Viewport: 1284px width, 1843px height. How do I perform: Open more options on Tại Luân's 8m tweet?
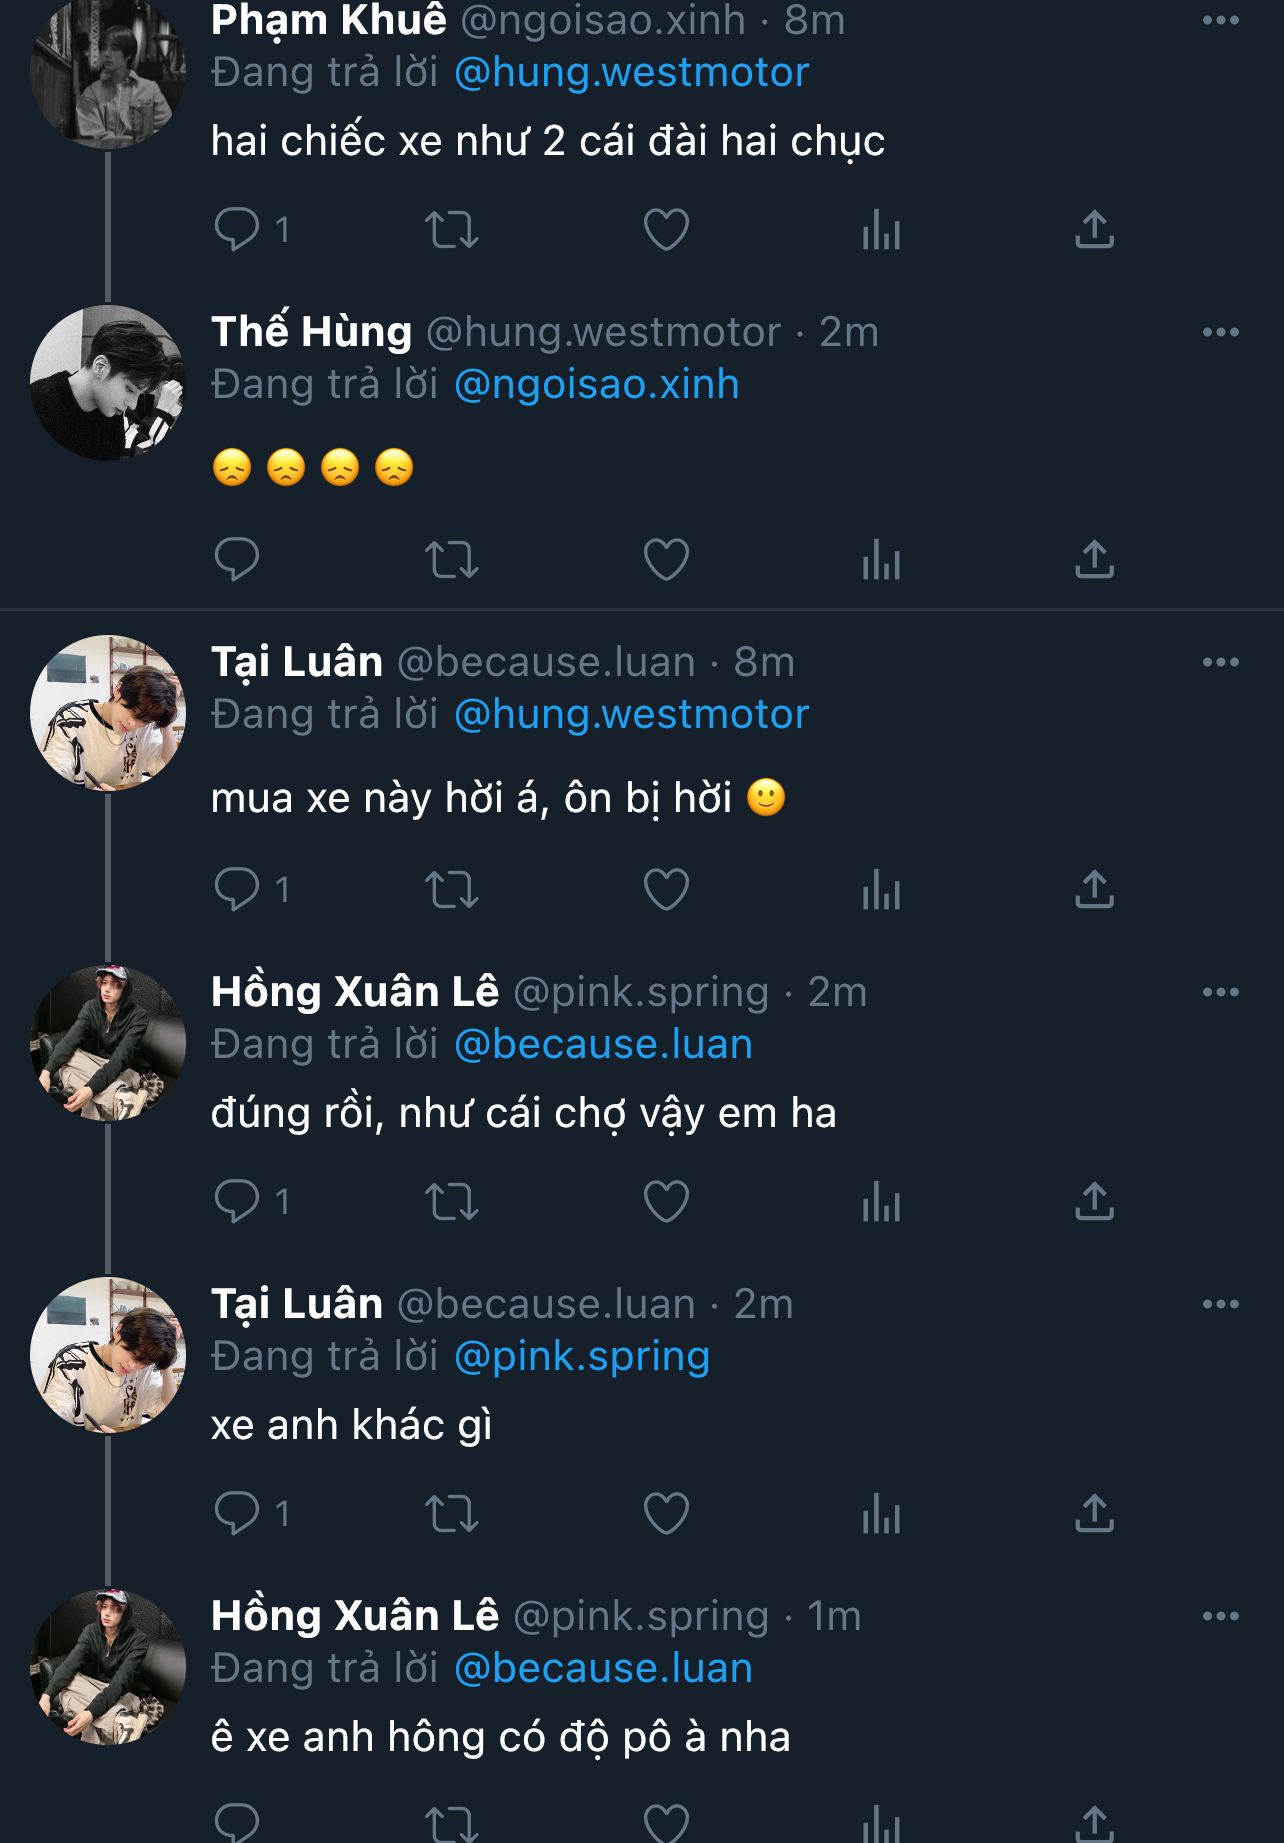(x=1220, y=662)
